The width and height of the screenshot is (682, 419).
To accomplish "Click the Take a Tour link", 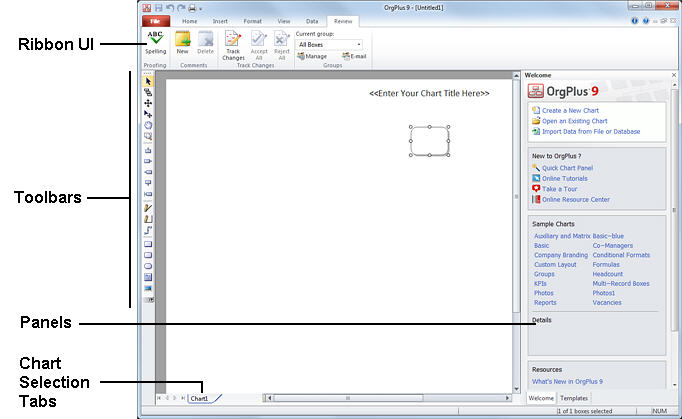I will click(x=559, y=189).
